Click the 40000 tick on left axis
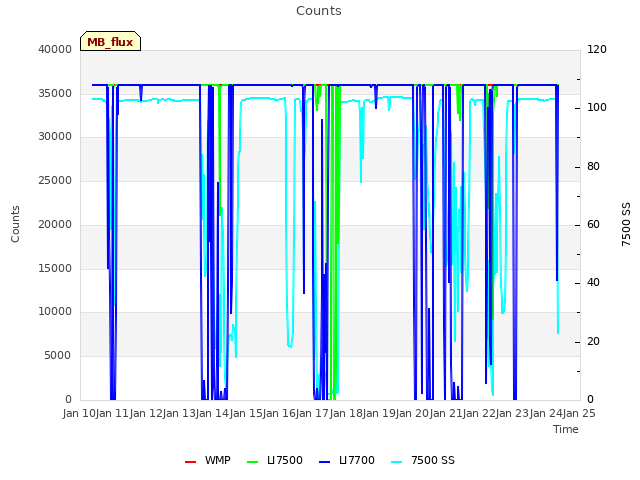This screenshot has height=480, width=640. [x=55, y=49]
